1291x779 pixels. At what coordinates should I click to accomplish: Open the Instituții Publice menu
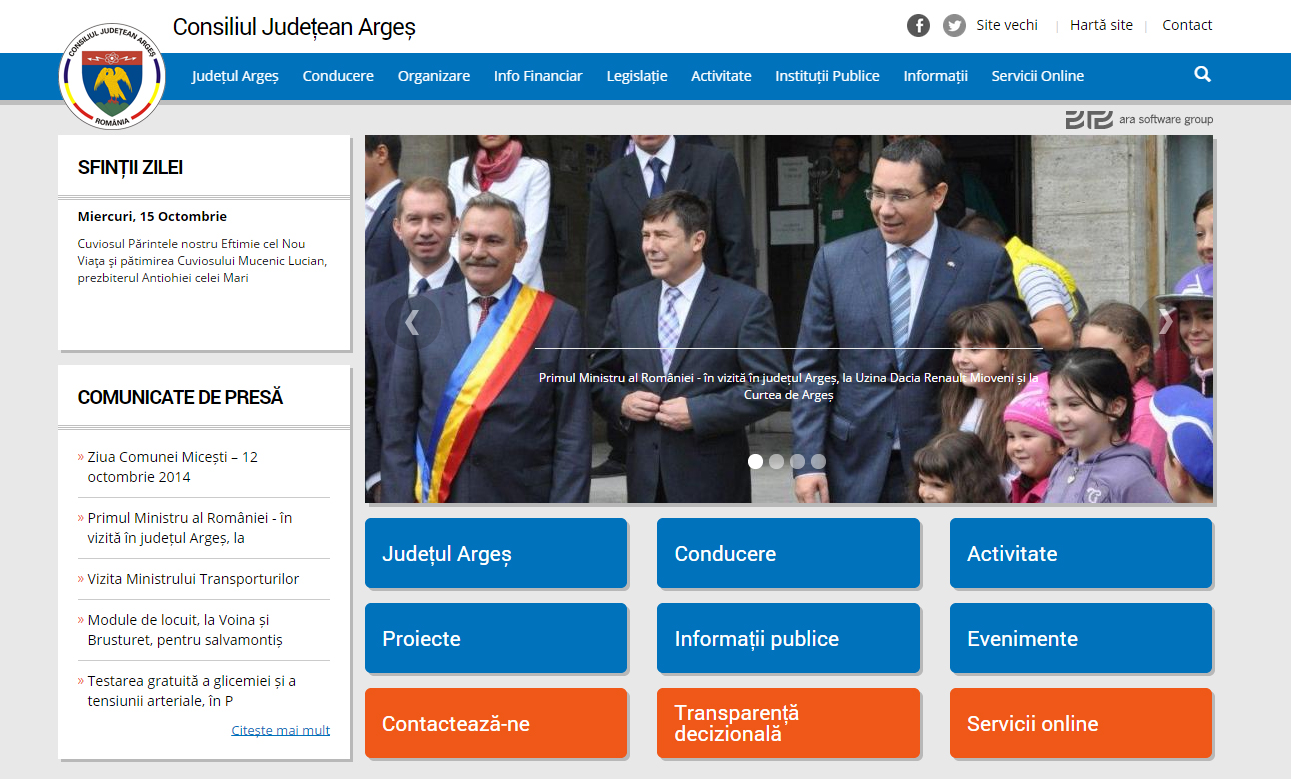[827, 76]
